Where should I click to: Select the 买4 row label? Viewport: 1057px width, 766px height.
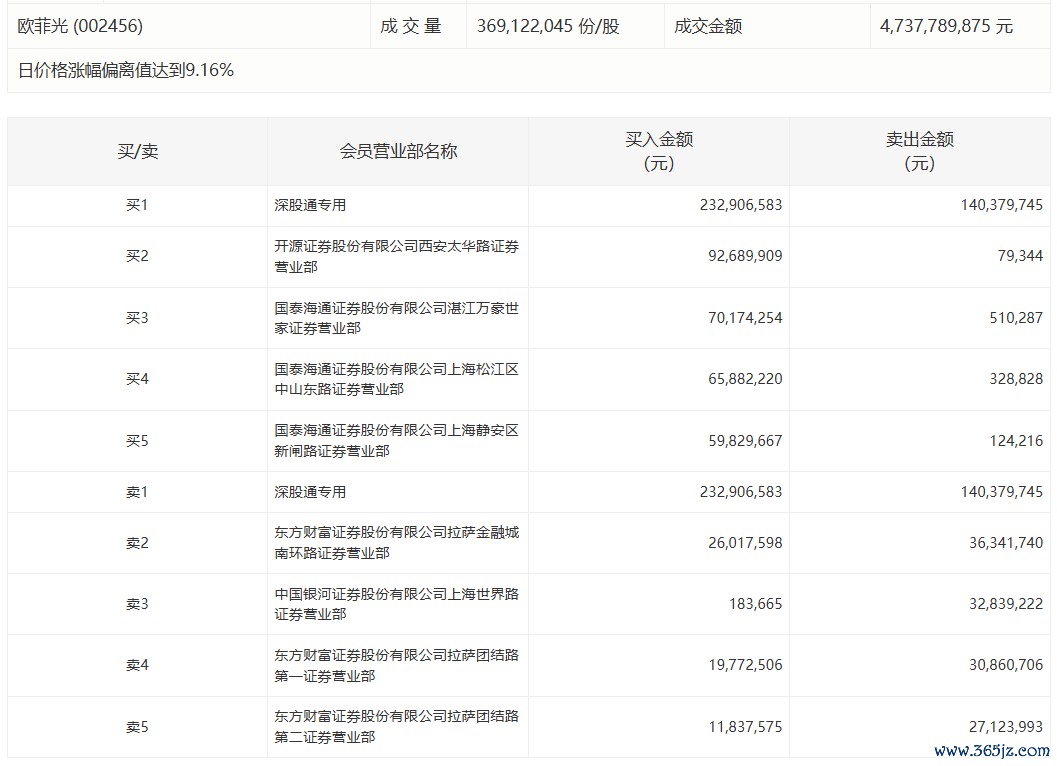(137, 379)
